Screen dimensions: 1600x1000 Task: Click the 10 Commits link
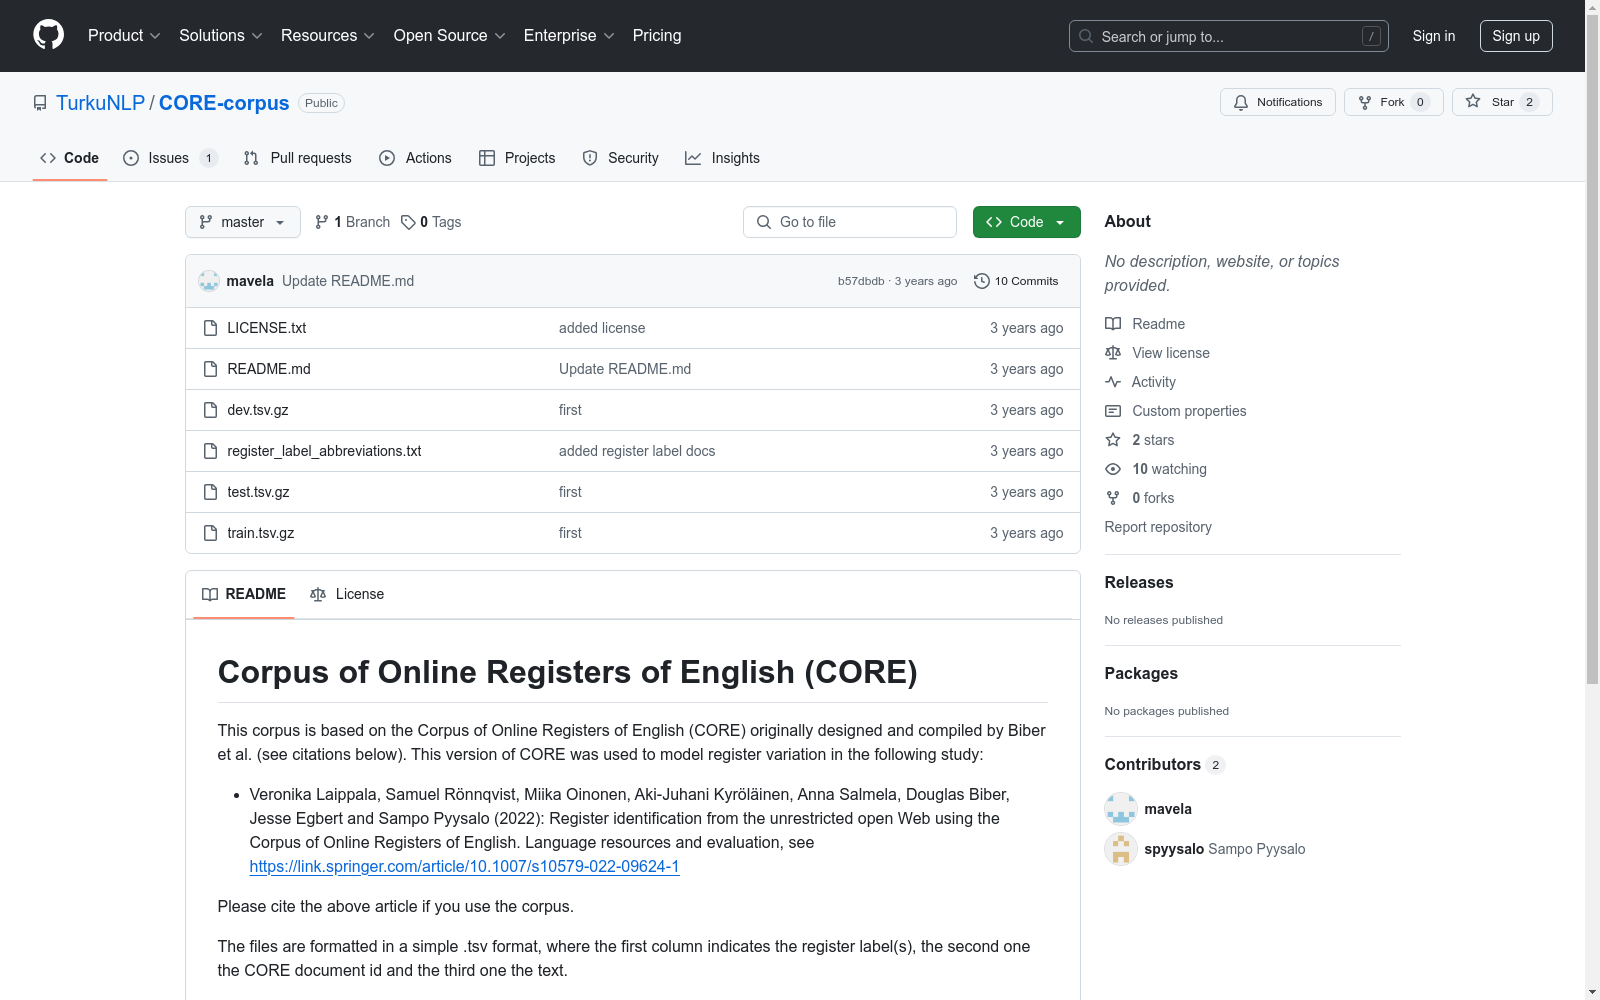pyautogui.click(x=1016, y=281)
